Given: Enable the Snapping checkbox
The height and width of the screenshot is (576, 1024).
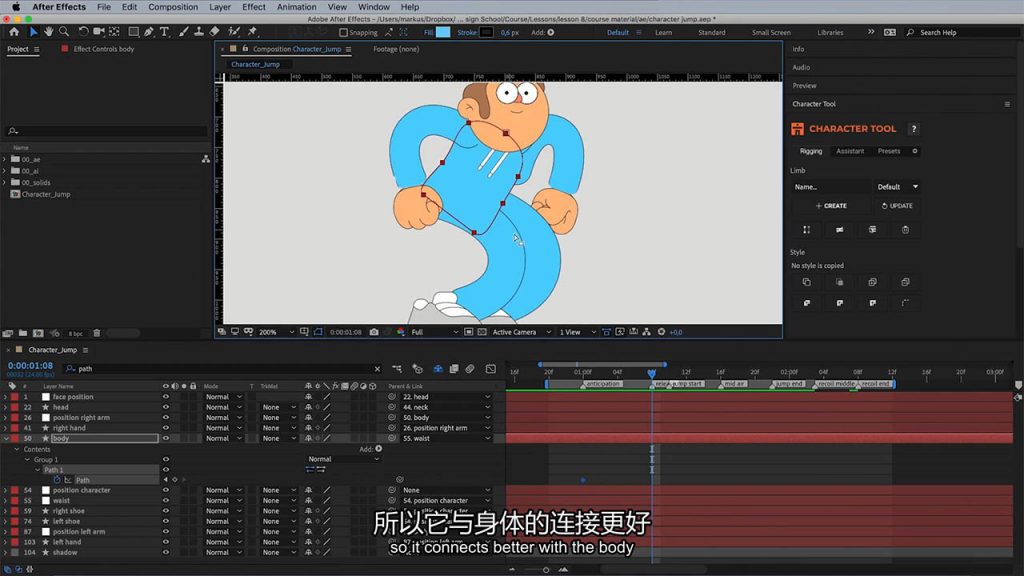Looking at the screenshot, I should click(343, 32).
